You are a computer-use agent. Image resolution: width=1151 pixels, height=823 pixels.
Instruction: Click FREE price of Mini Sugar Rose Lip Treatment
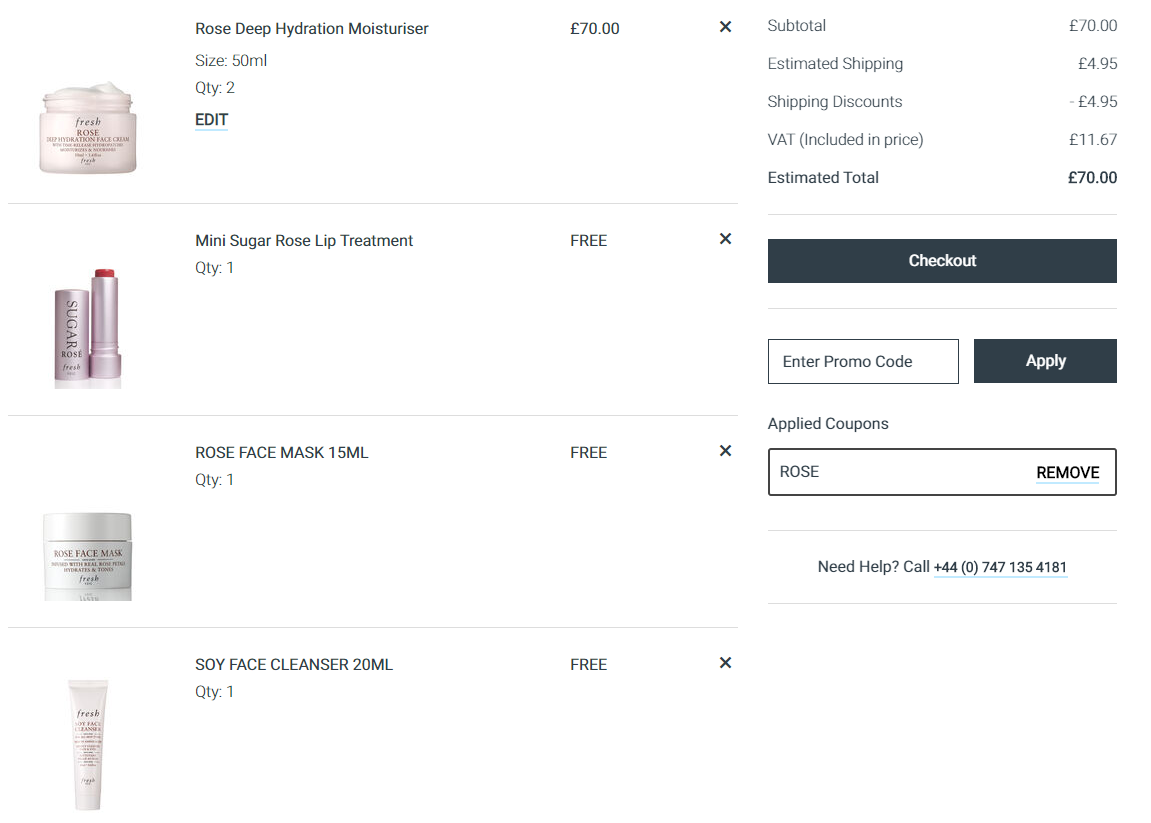point(588,241)
